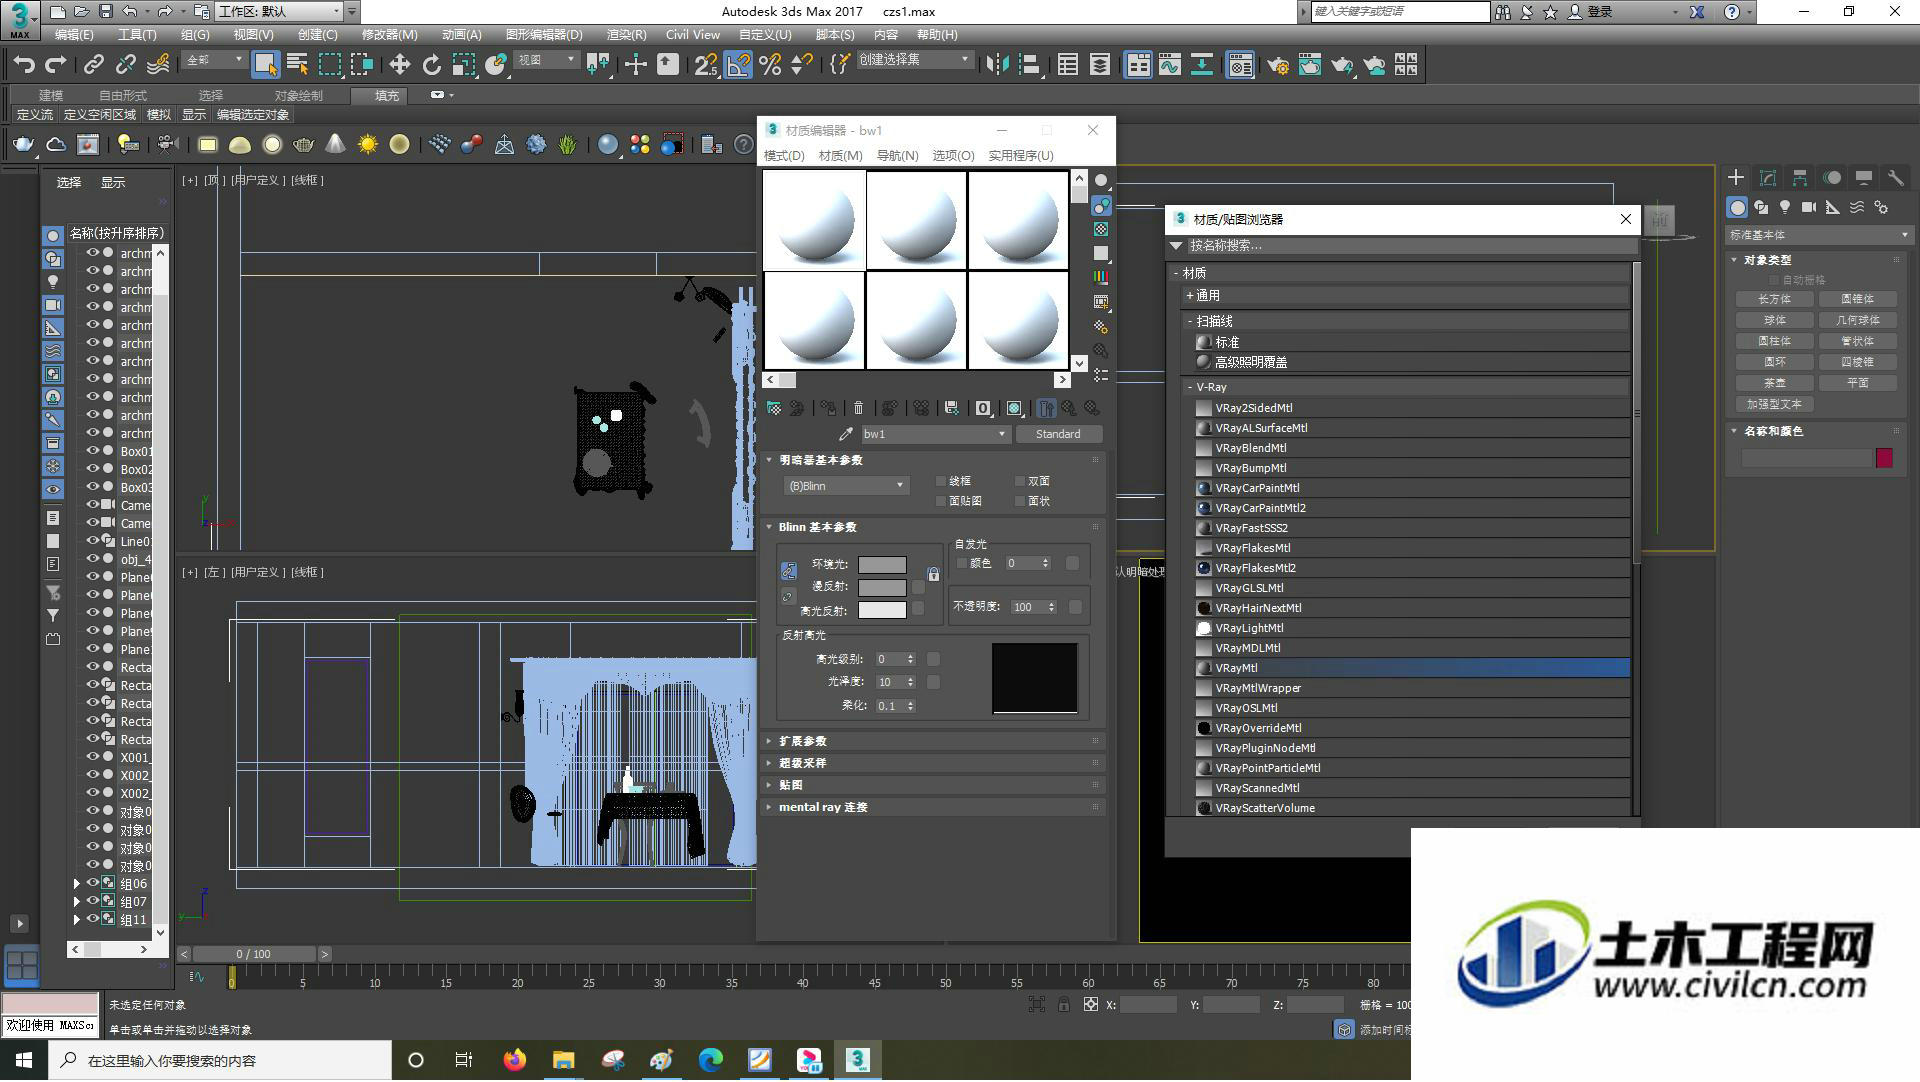This screenshot has height=1082, width=1920.
Task: Toggle Backlight icon in Material Editor
Action: pyautogui.click(x=1101, y=205)
